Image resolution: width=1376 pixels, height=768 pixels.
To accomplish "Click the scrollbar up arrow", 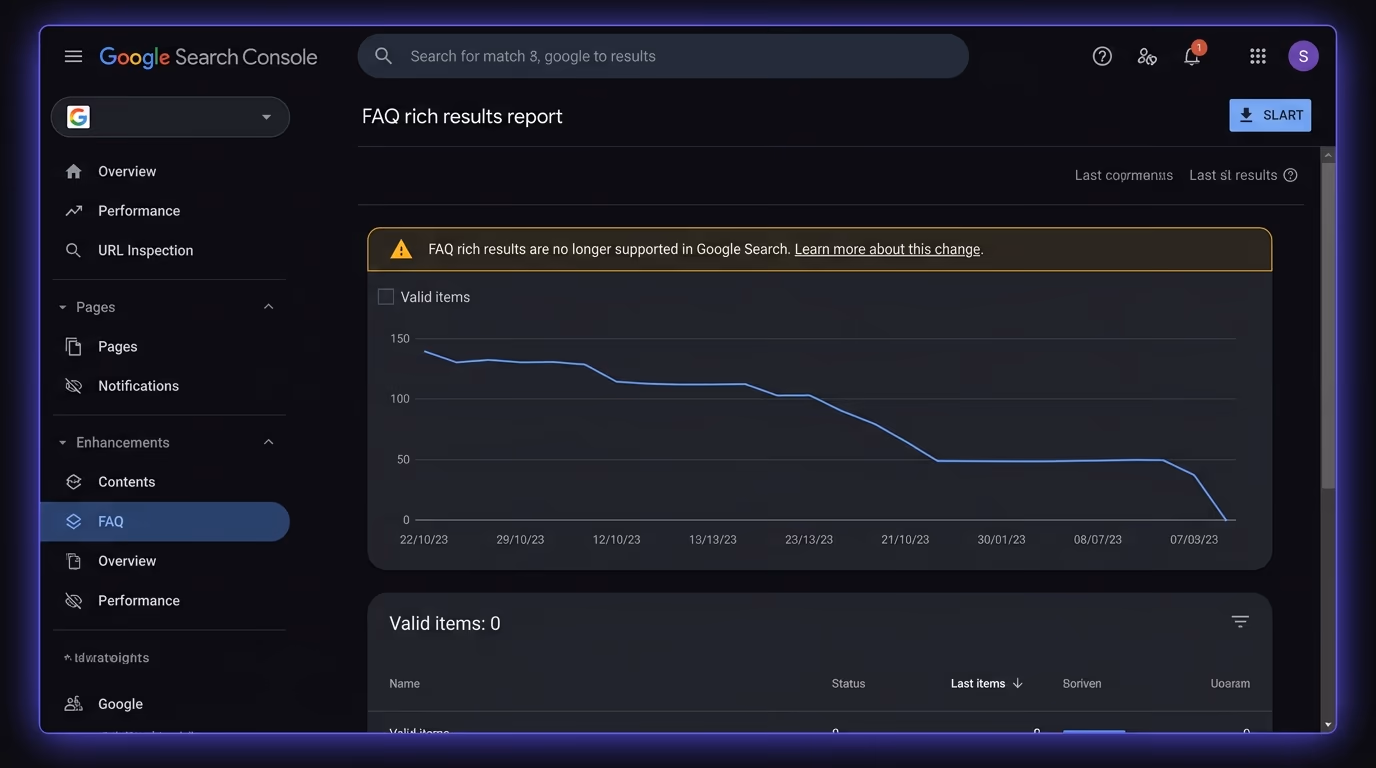I will tap(1328, 154).
